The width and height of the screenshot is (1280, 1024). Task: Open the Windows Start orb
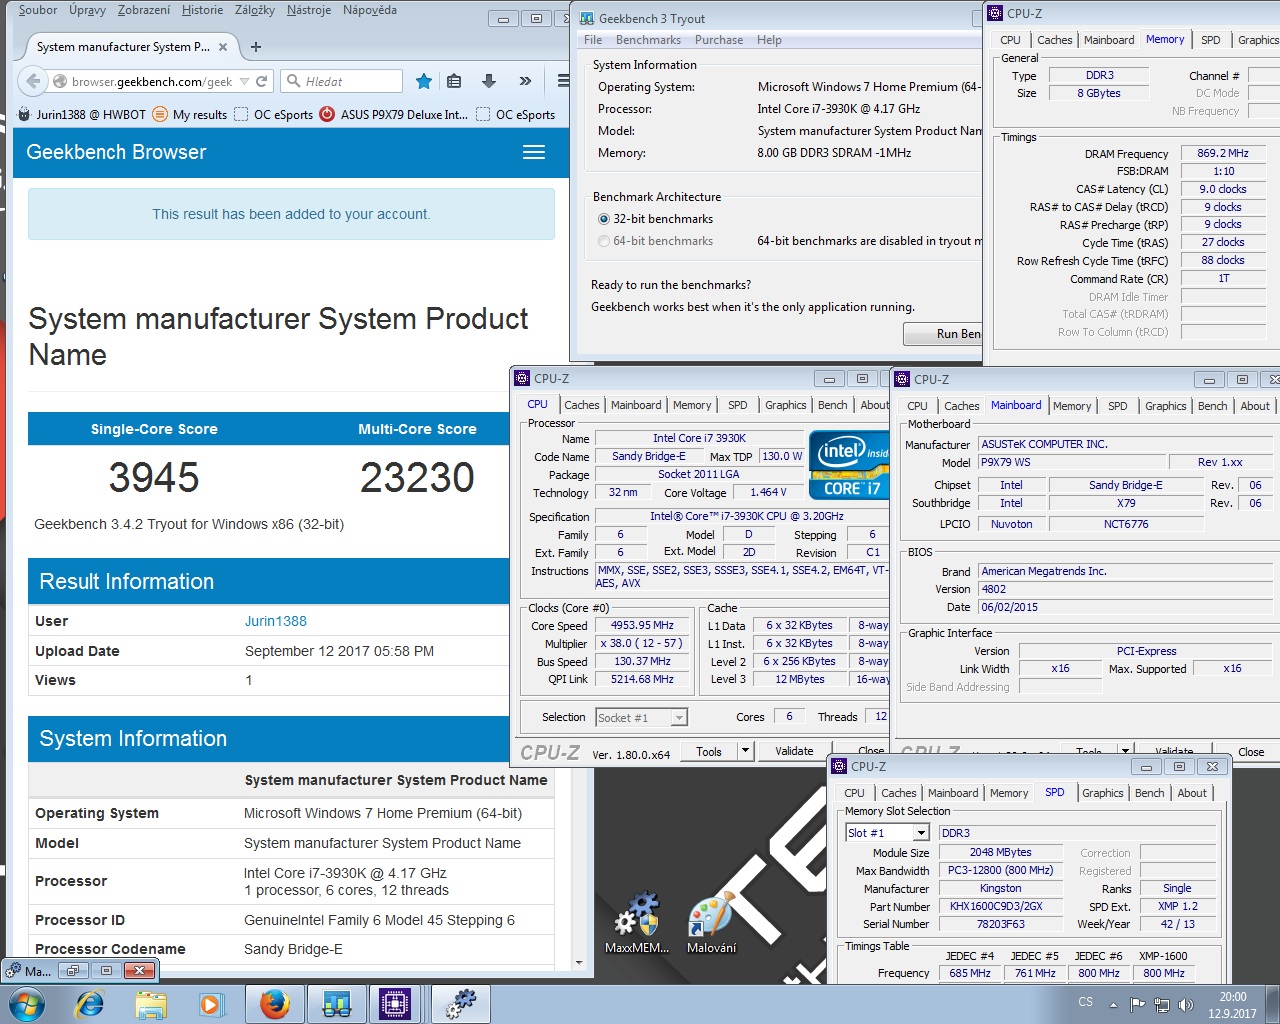coord(27,1003)
